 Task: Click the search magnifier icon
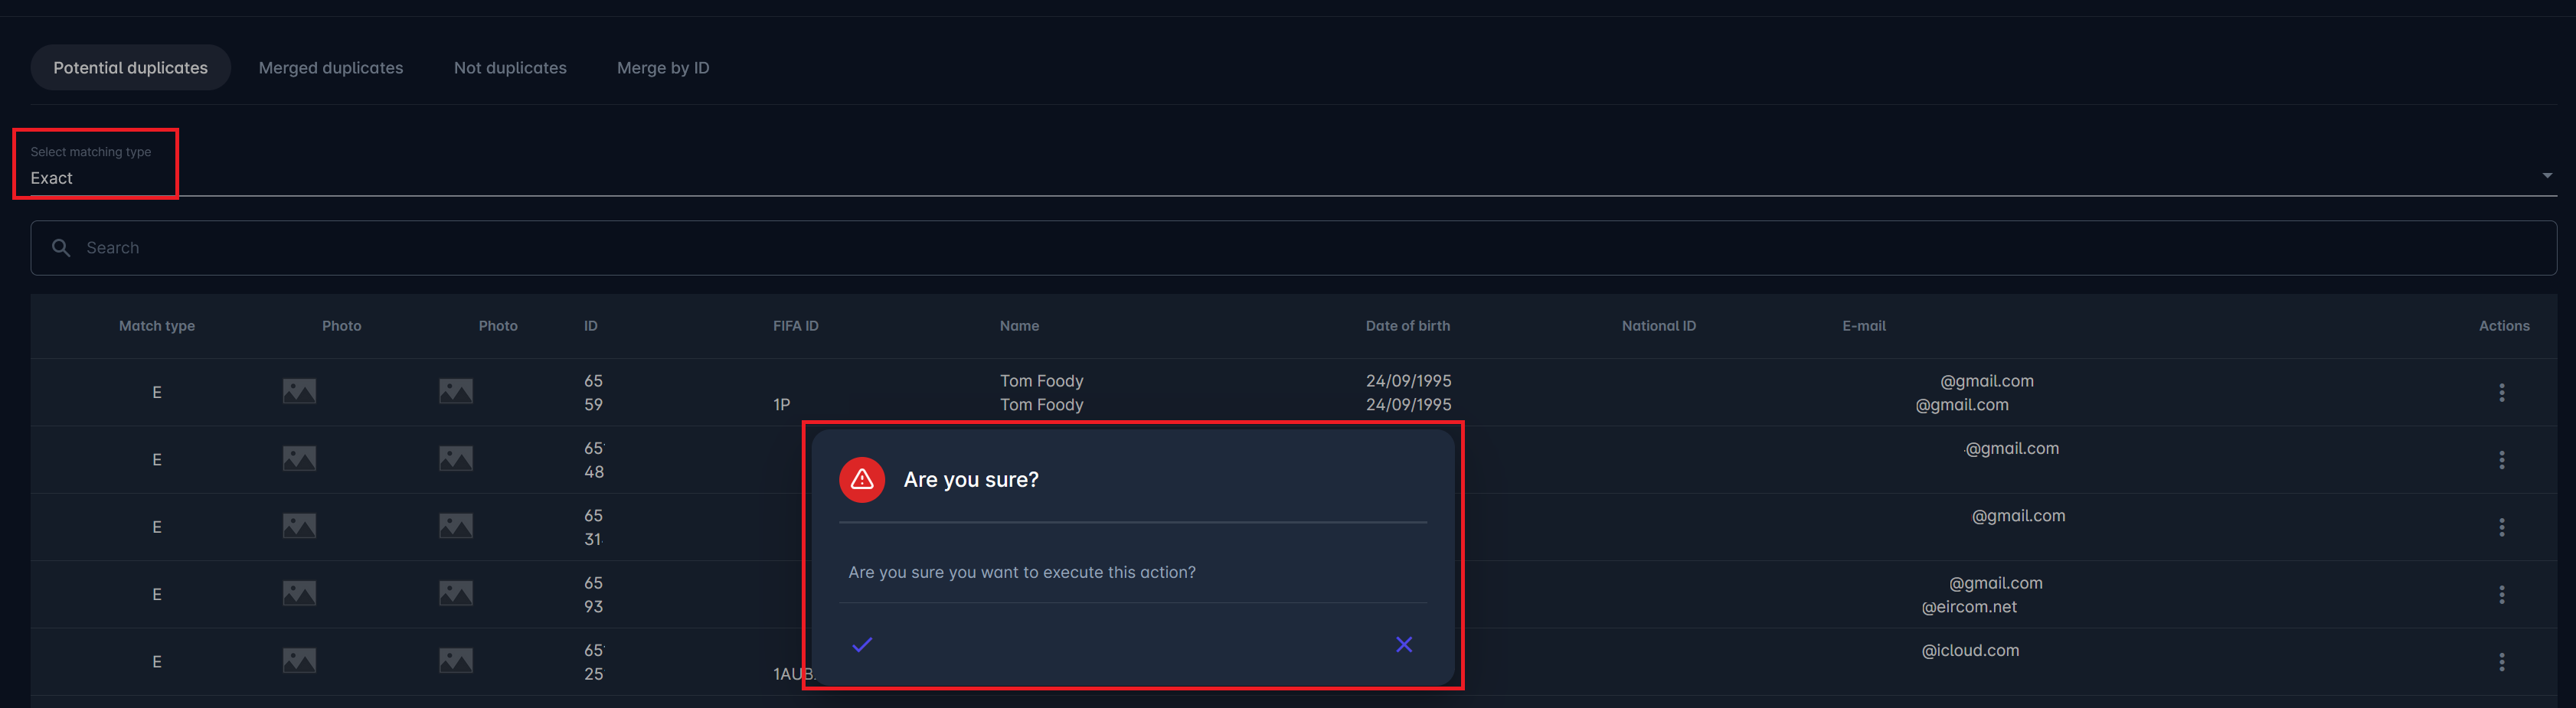(61, 248)
